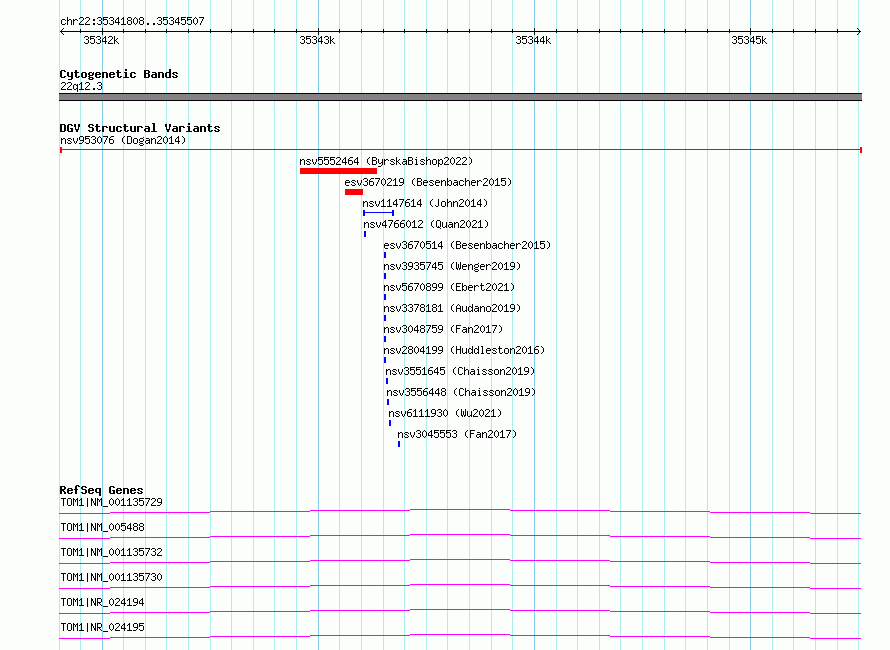The height and width of the screenshot is (650, 890).
Task: Select the TOM1|NR_024195 transcript label
Action: click(x=102, y=627)
